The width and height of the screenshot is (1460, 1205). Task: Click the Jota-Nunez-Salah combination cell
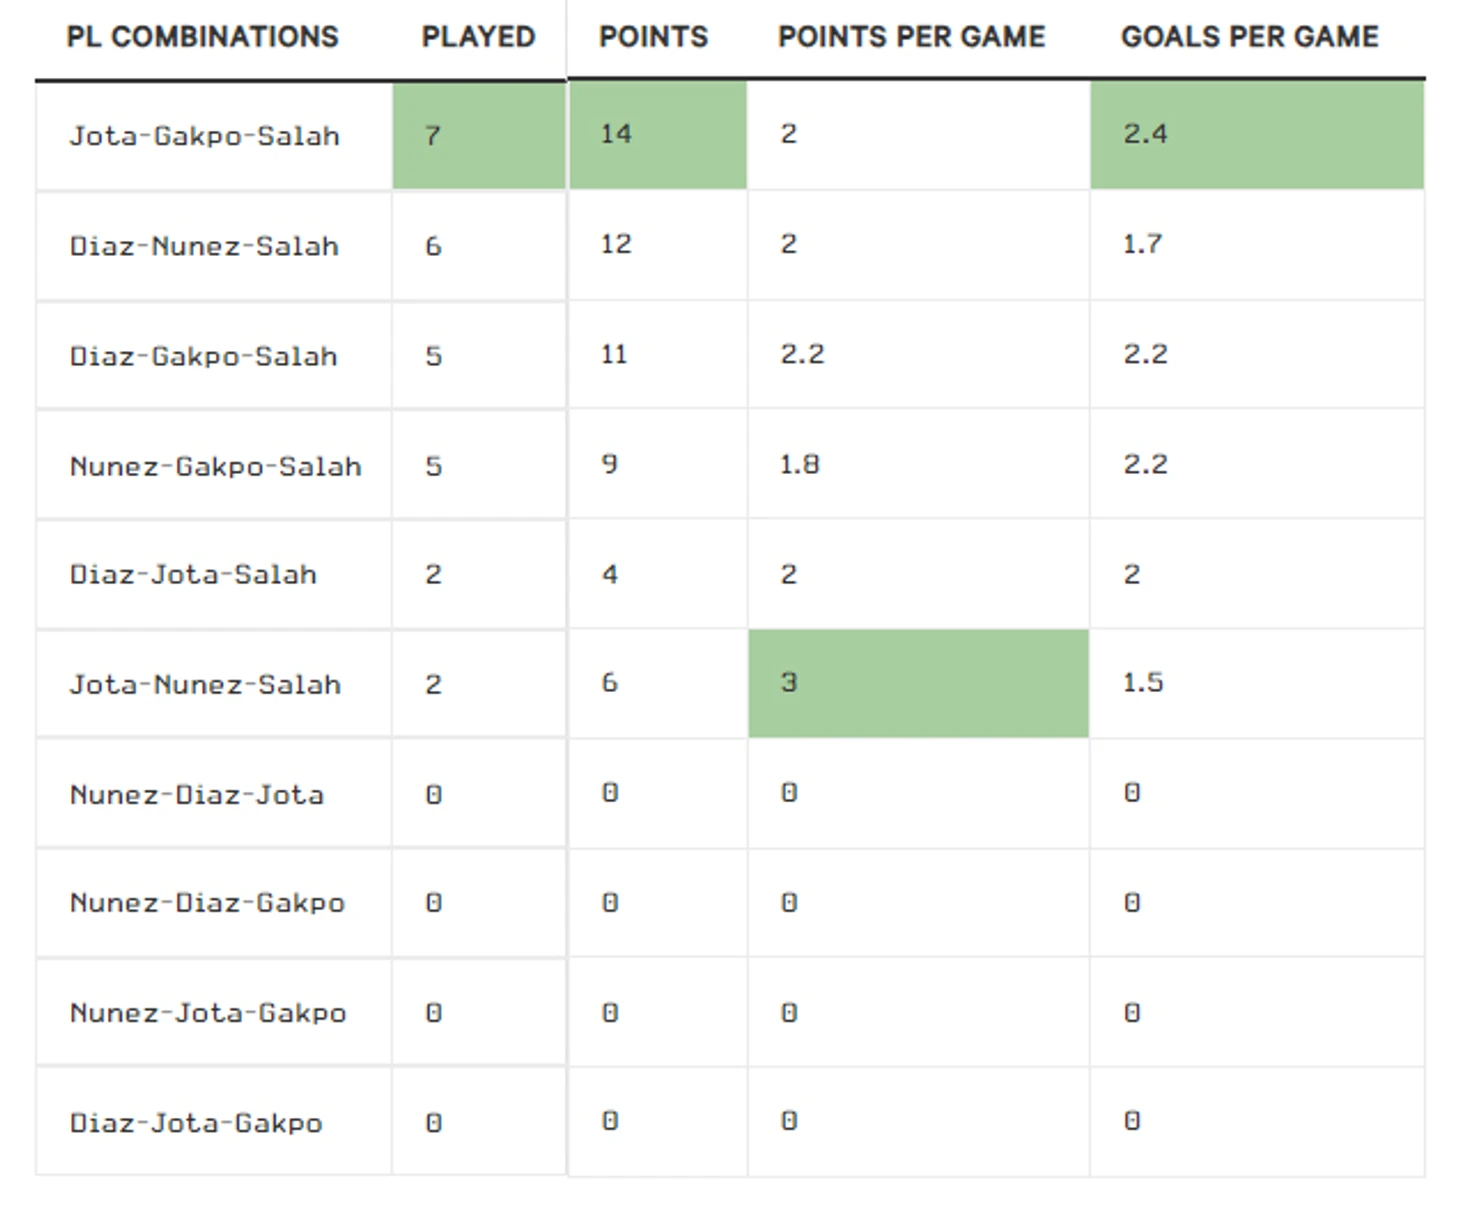tap(205, 685)
